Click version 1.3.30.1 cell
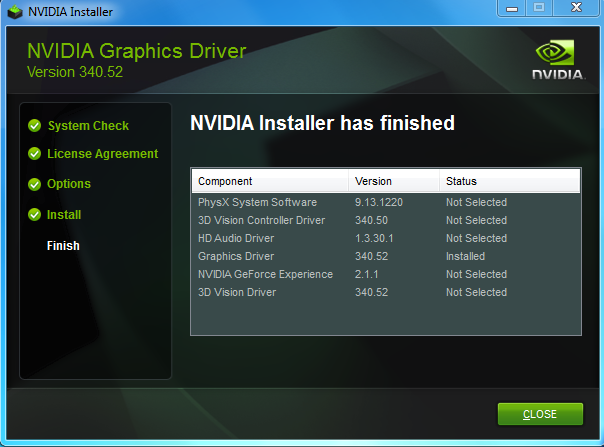 [x=374, y=238]
